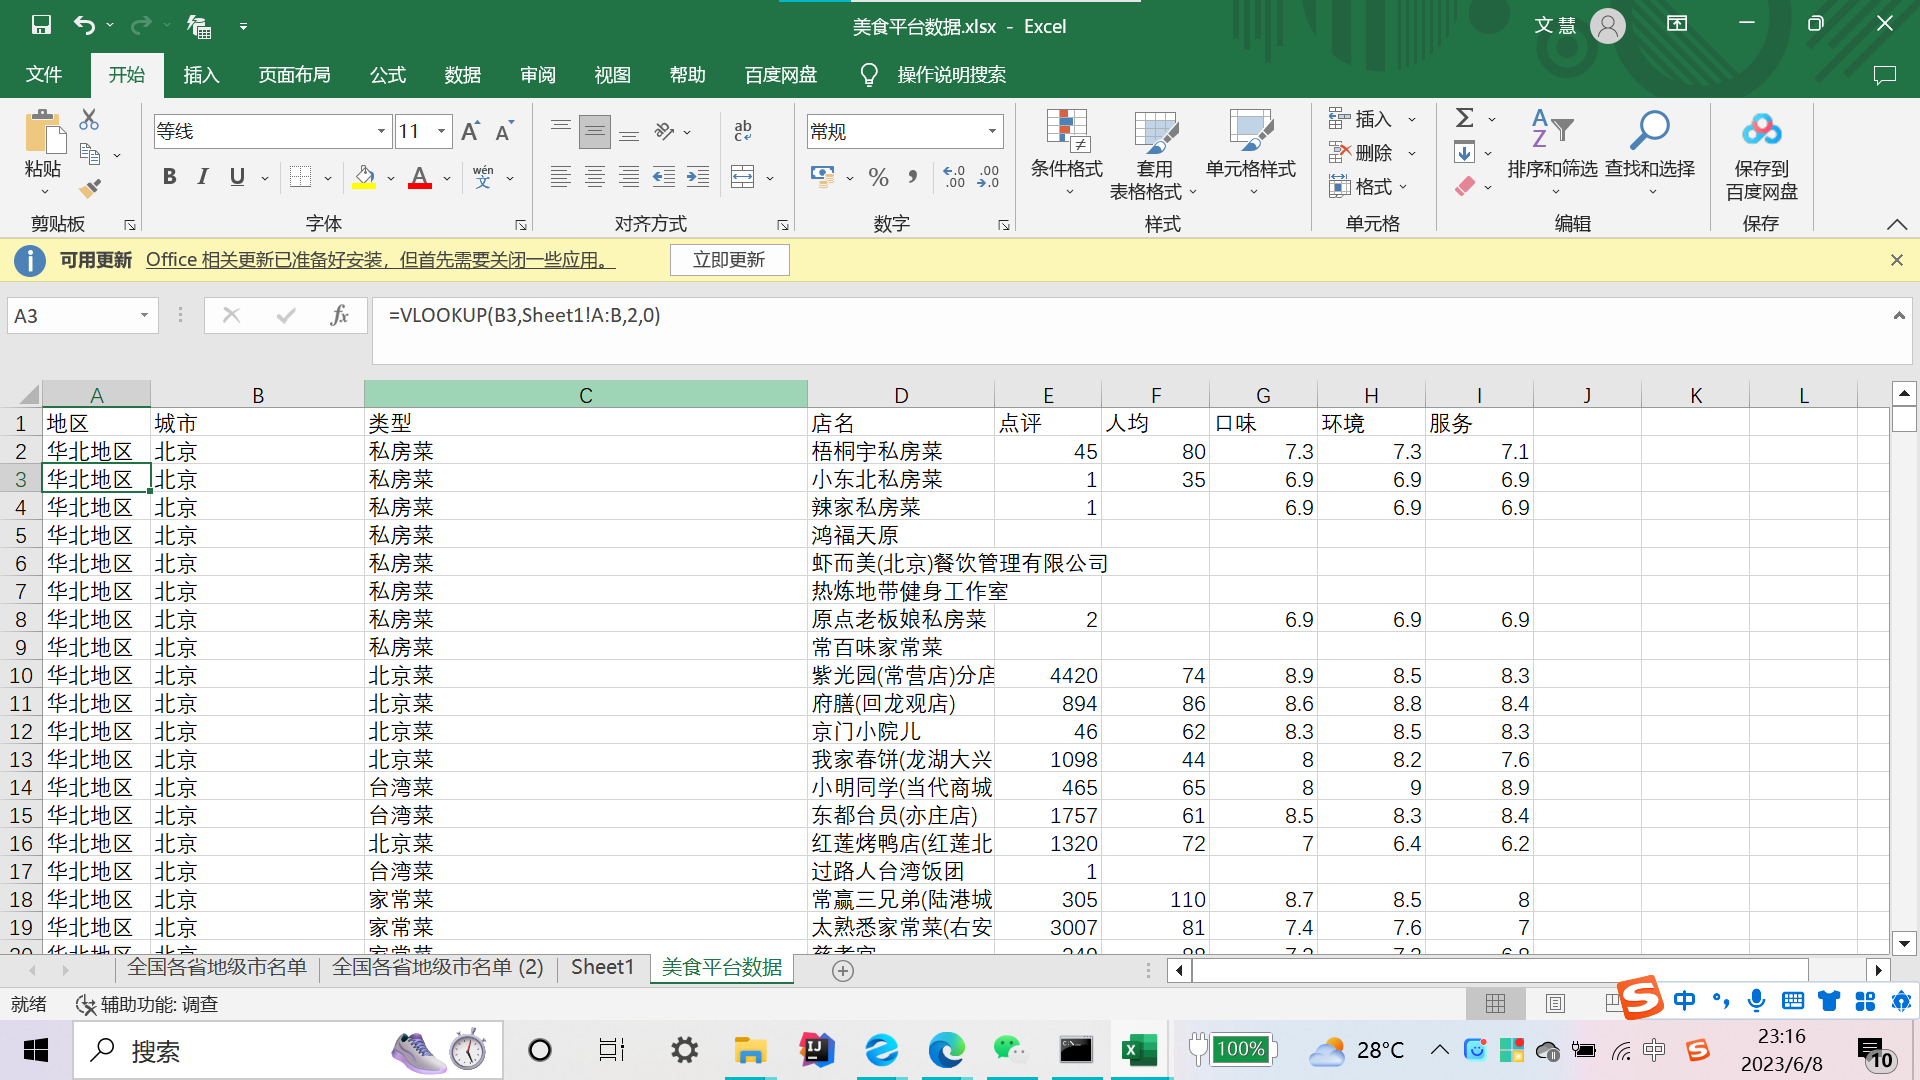Image resolution: width=1920 pixels, height=1080 pixels.
Task: Switch to the Sheet1 worksheet tab
Action: [602, 967]
